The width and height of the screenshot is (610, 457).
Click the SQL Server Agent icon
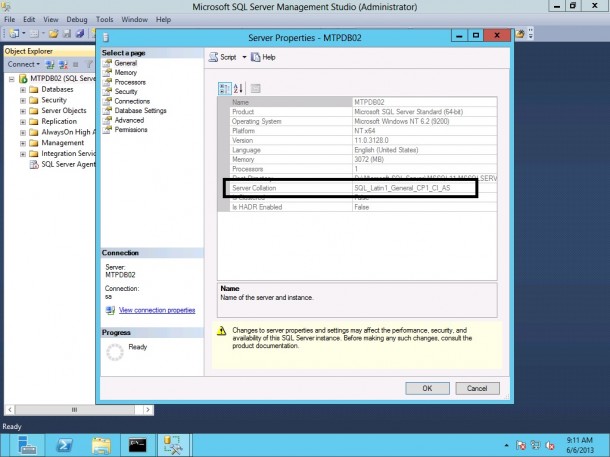[x=34, y=165]
